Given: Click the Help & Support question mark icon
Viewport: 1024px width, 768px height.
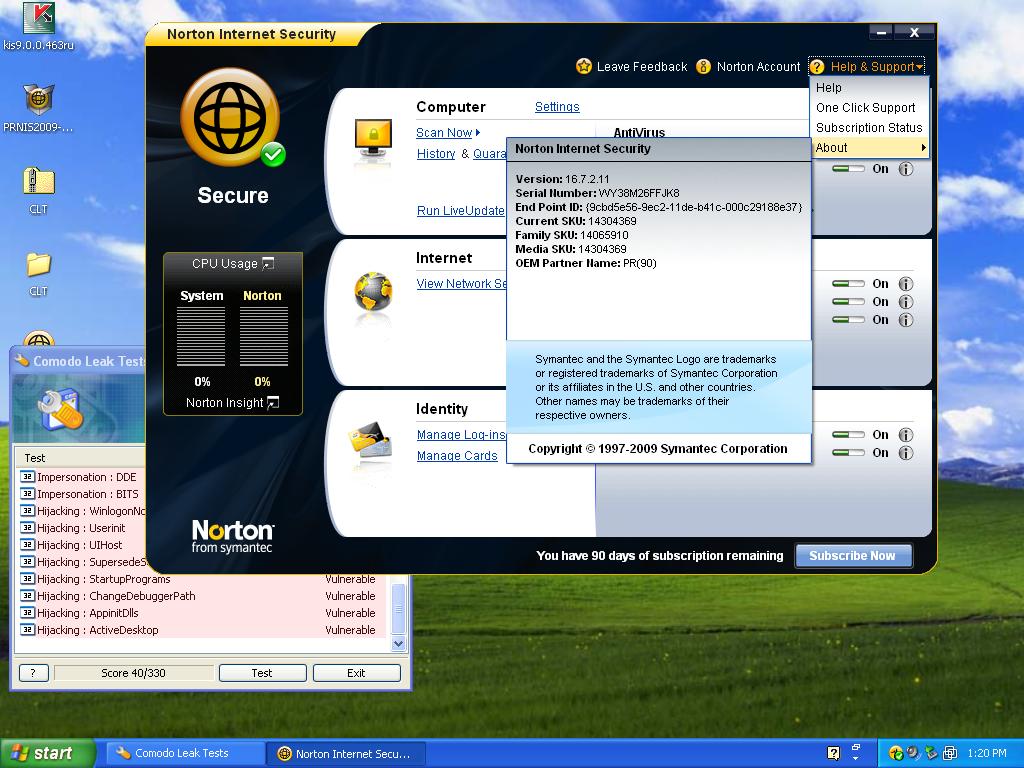Looking at the screenshot, I should click(x=817, y=67).
